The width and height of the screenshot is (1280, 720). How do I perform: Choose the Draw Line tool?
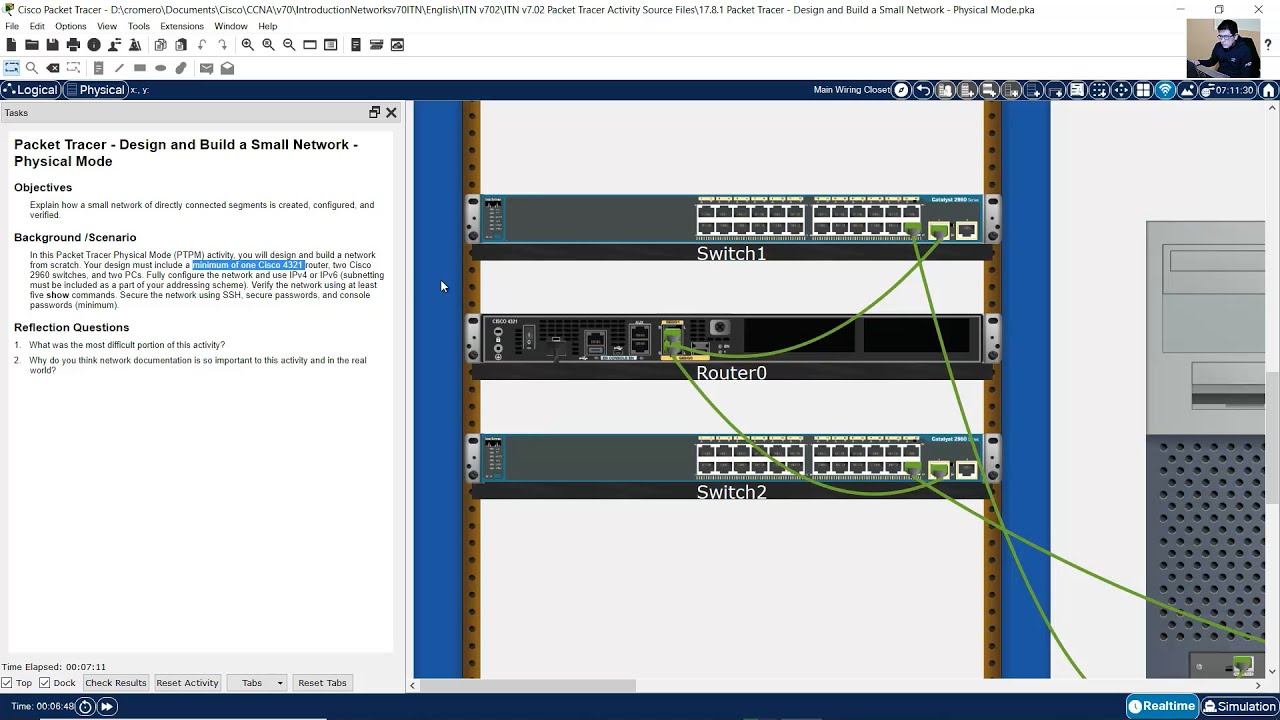click(119, 68)
